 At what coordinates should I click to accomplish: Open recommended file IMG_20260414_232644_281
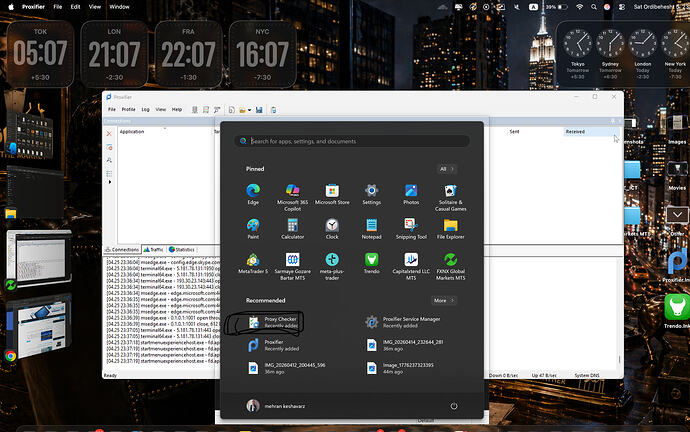click(x=405, y=345)
